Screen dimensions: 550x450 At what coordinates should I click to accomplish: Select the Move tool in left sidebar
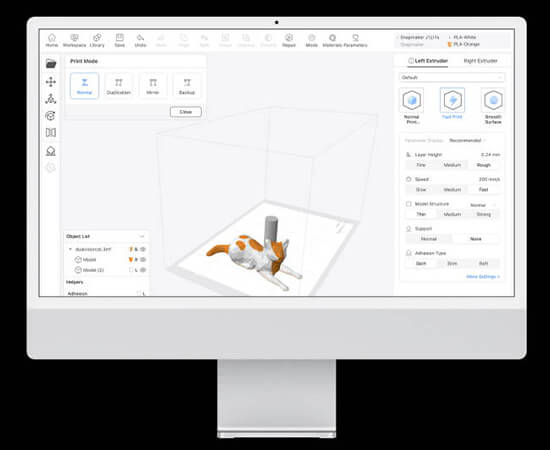[51, 82]
